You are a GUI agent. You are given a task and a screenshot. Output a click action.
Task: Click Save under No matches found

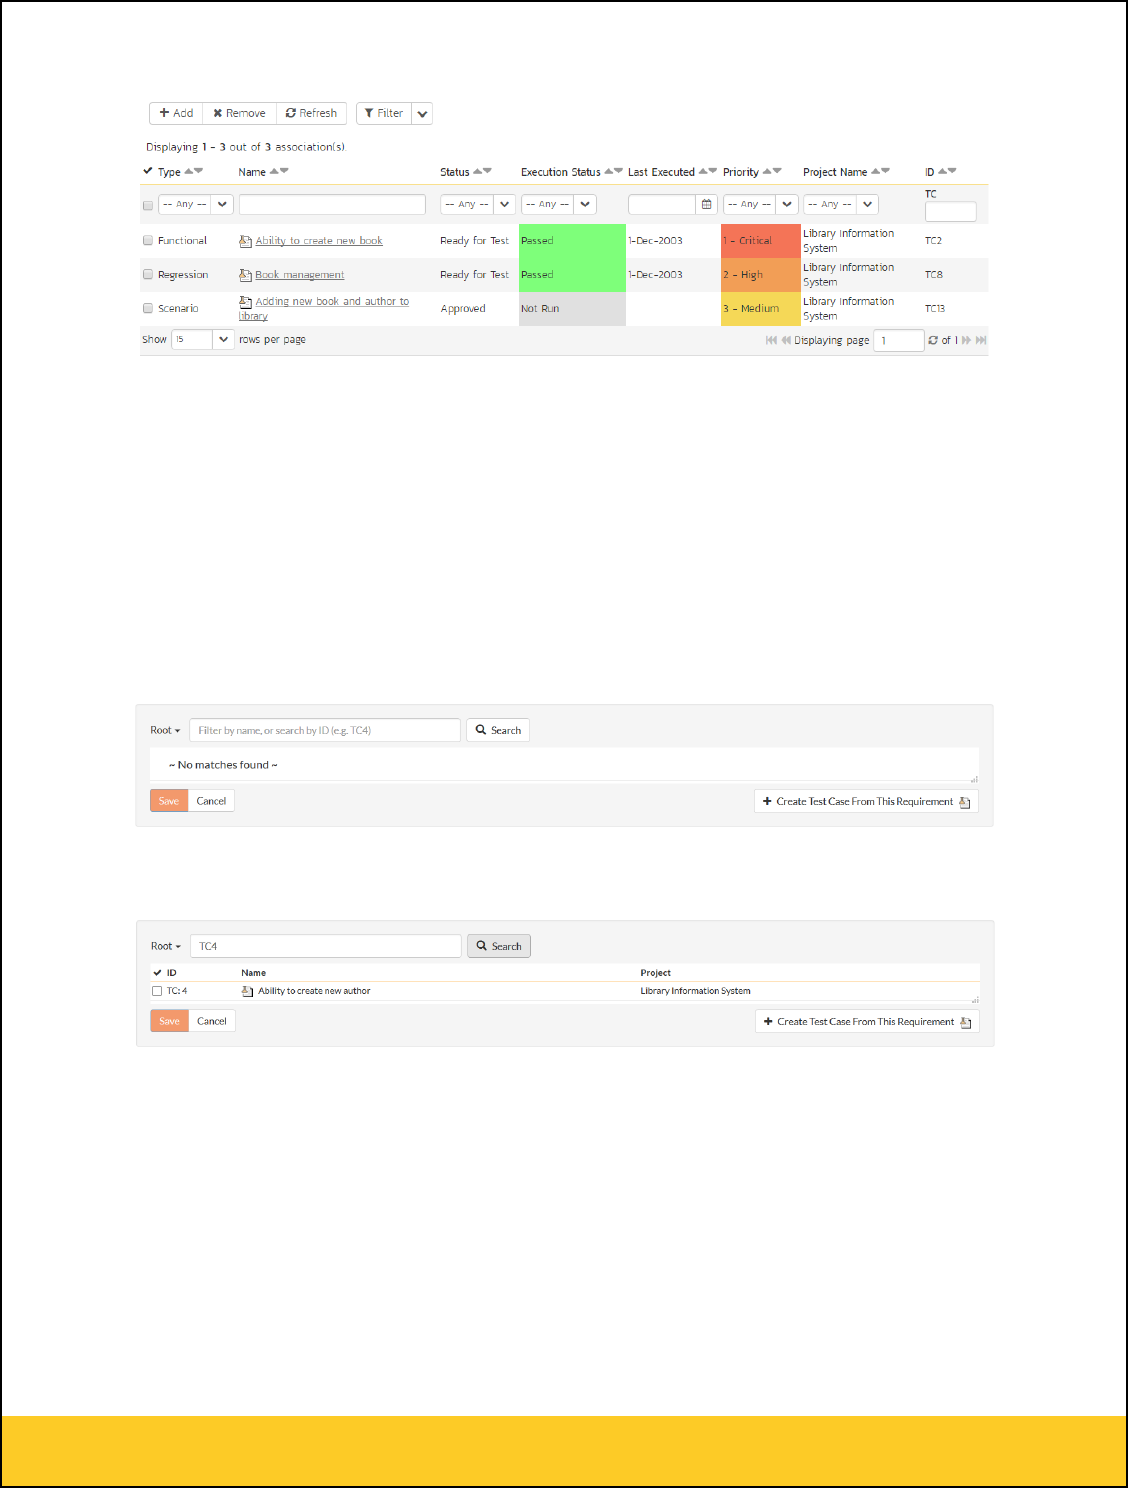coord(169,801)
